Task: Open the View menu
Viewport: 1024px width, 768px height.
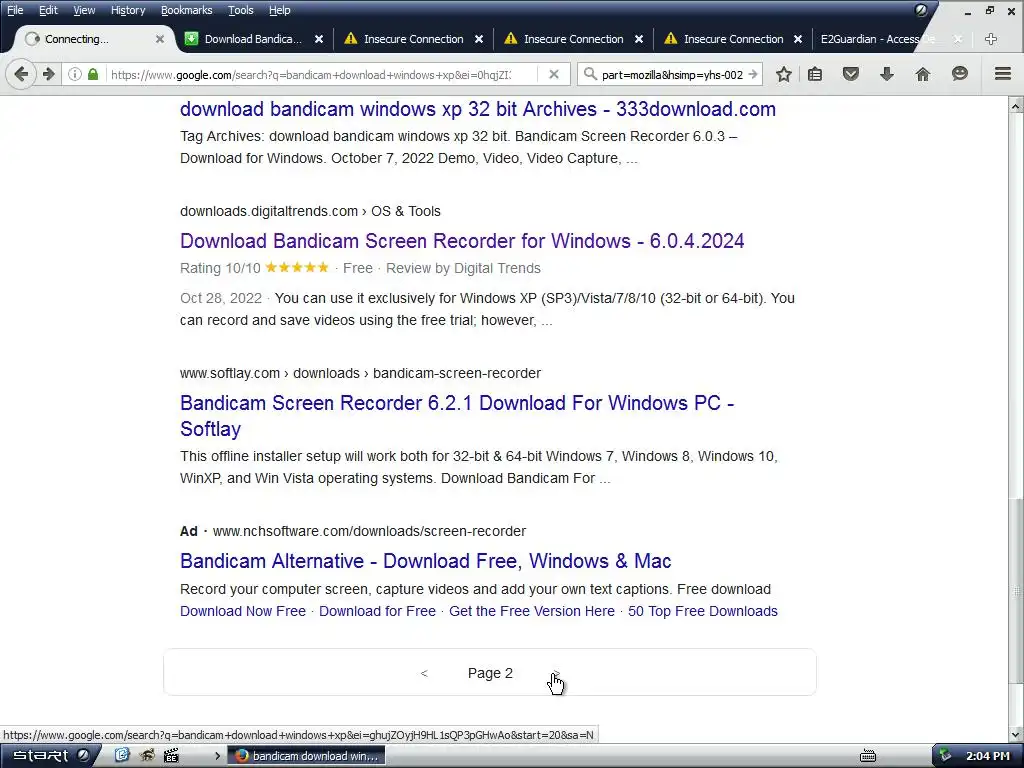Action: click(x=84, y=10)
